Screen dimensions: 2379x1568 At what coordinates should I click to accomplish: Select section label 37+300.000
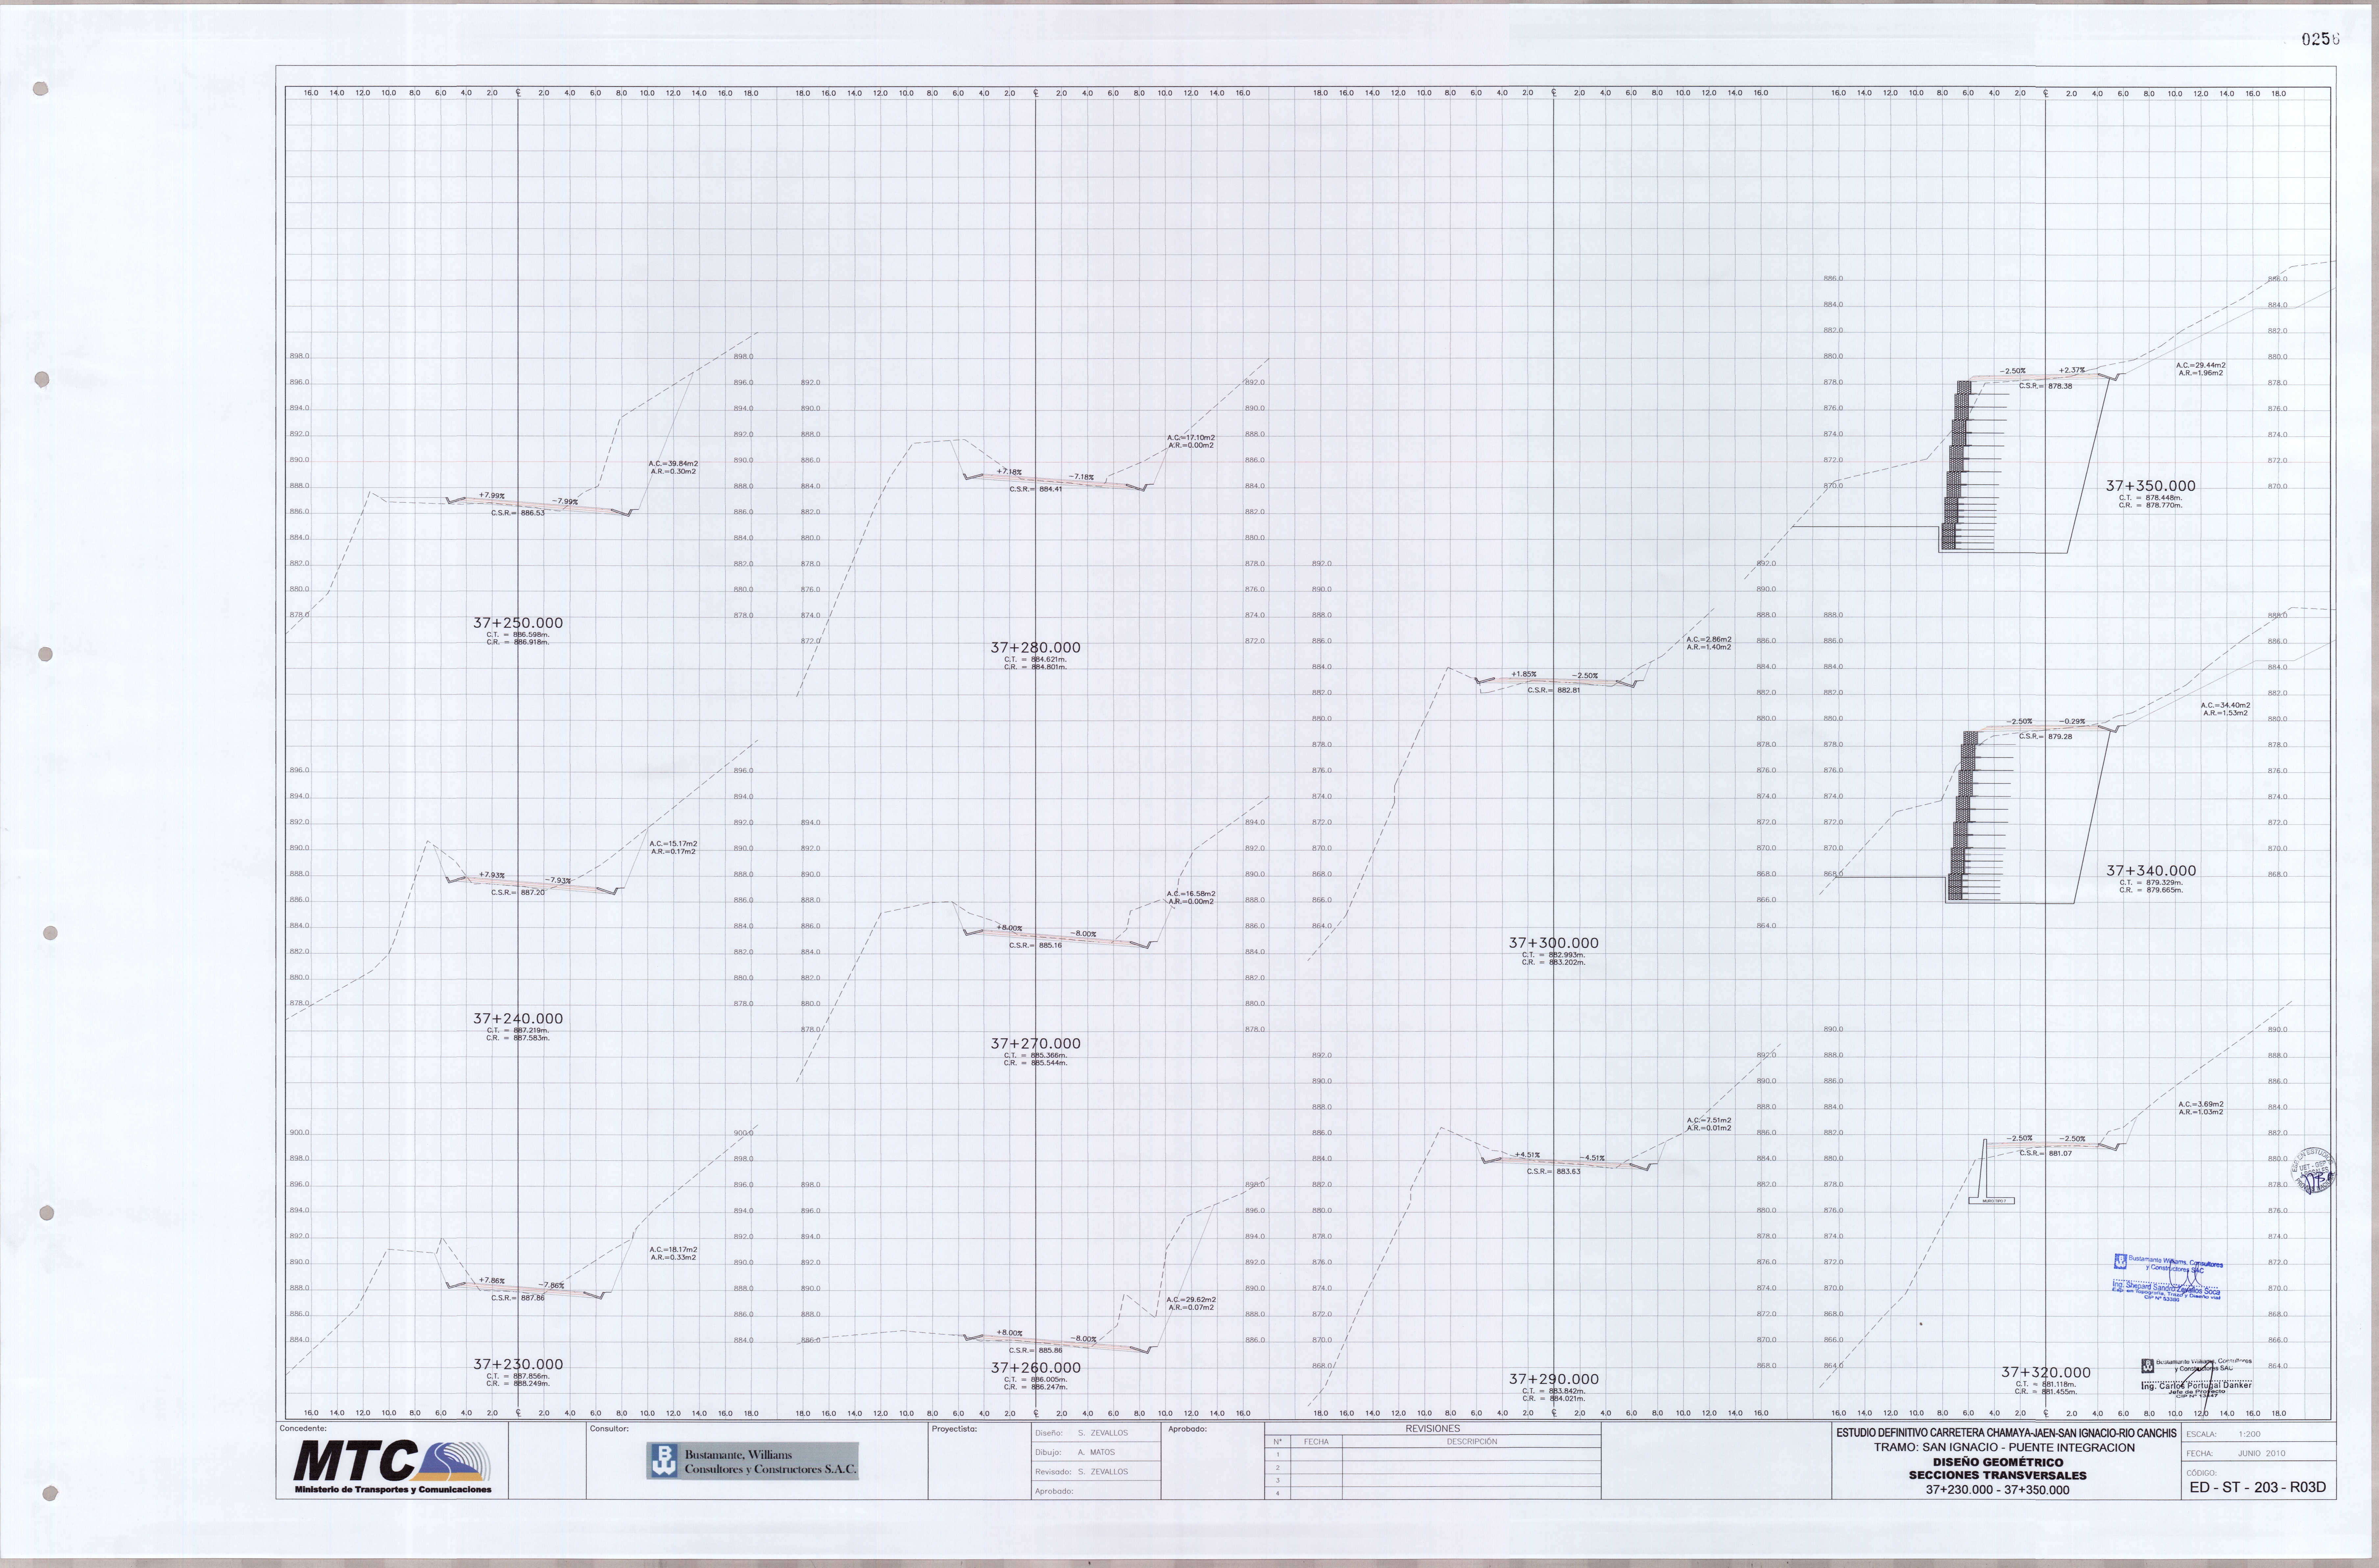(1553, 943)
